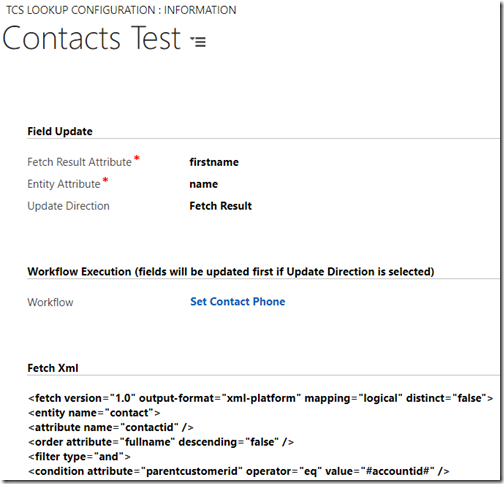
Task: Collapse the Field Update section header
Action: [x=60, y=131]
